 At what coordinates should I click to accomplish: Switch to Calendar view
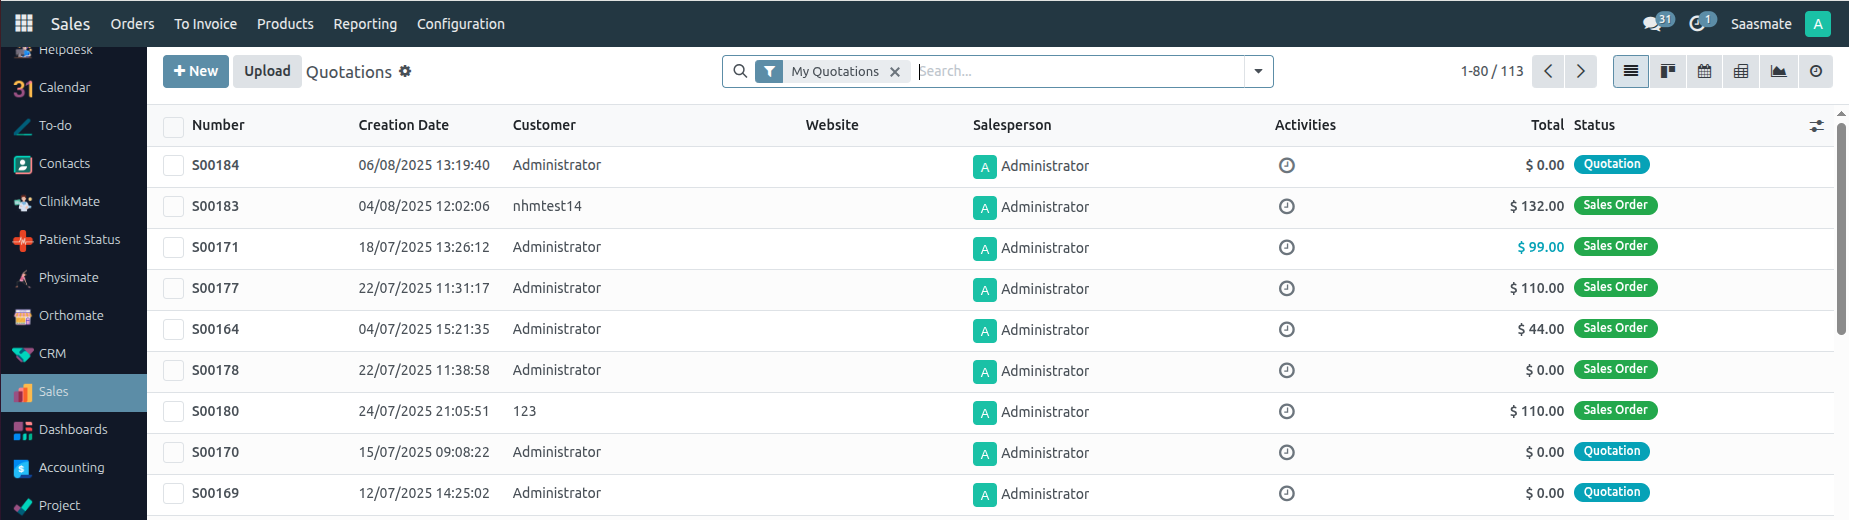click(1704, 71)
